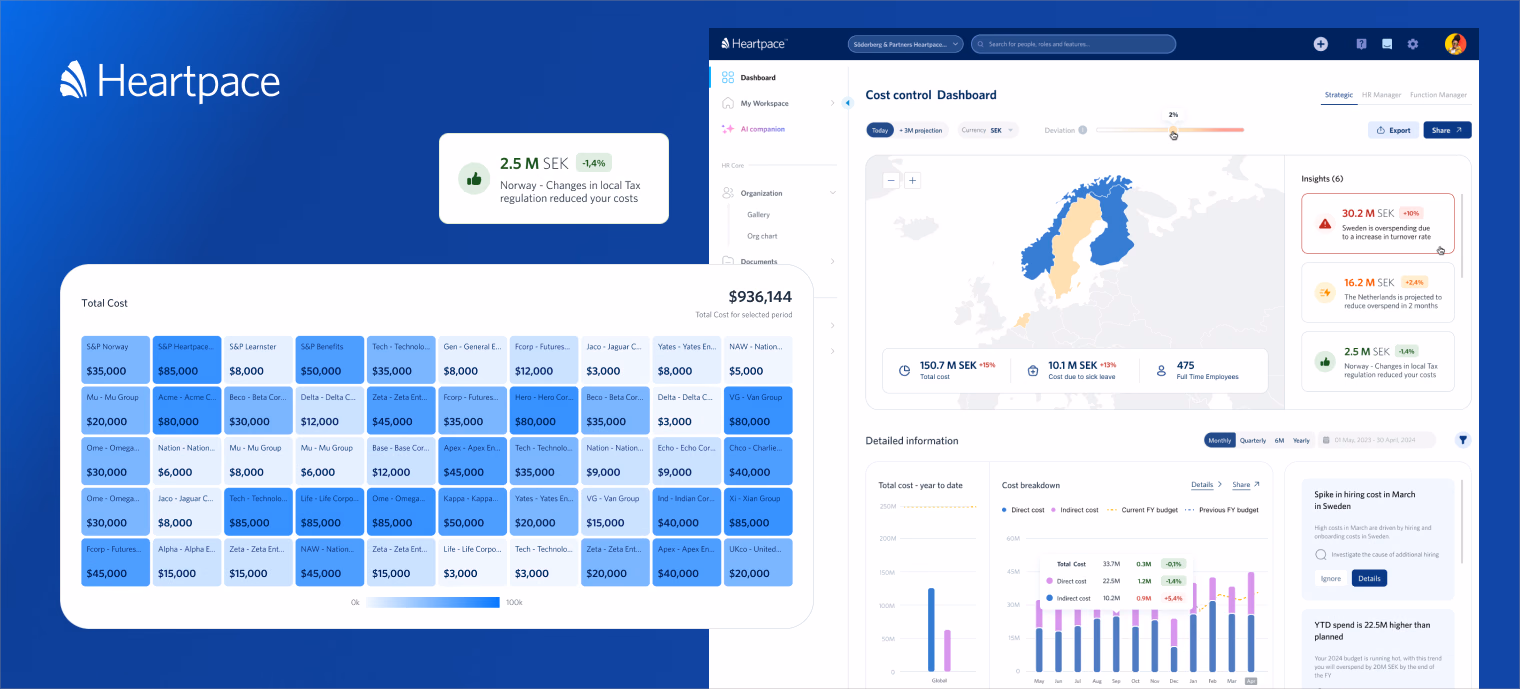Expand My Workspace with its chevron

coord(832,103)
